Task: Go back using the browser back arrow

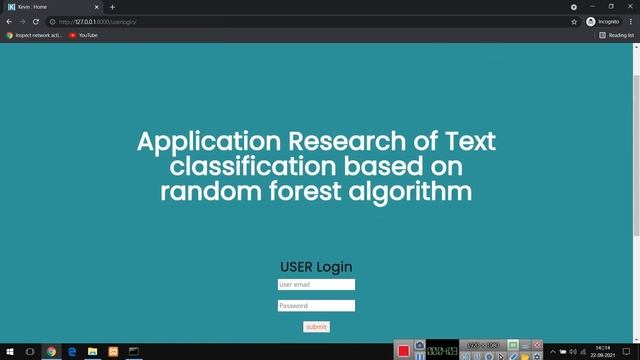Action: pos(9,22)
